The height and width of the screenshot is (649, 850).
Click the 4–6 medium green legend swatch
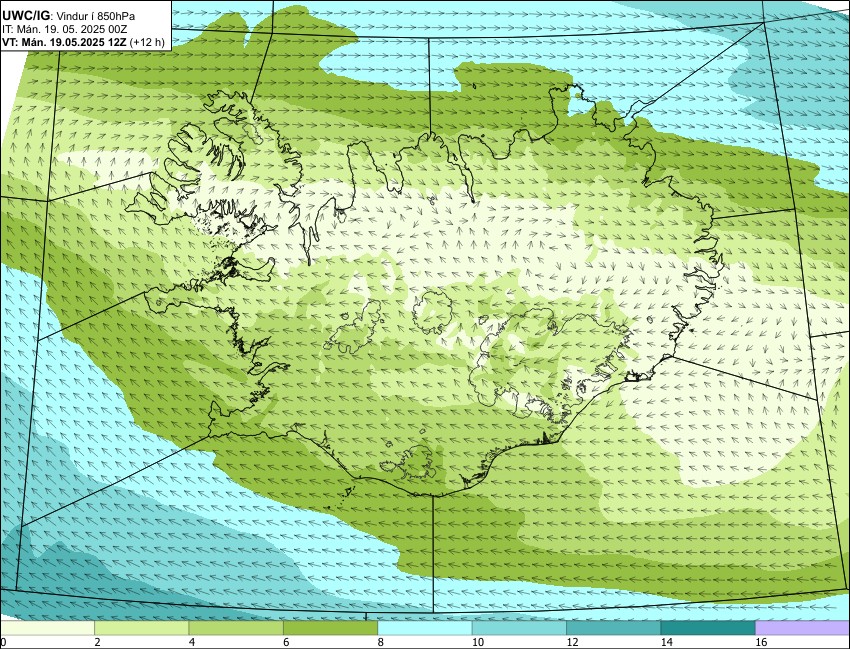tap(236, 628)
